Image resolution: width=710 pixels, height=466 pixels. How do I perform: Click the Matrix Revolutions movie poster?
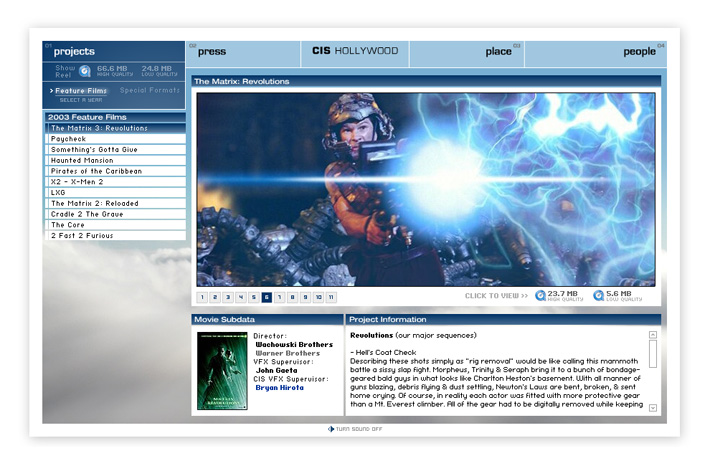222,371
